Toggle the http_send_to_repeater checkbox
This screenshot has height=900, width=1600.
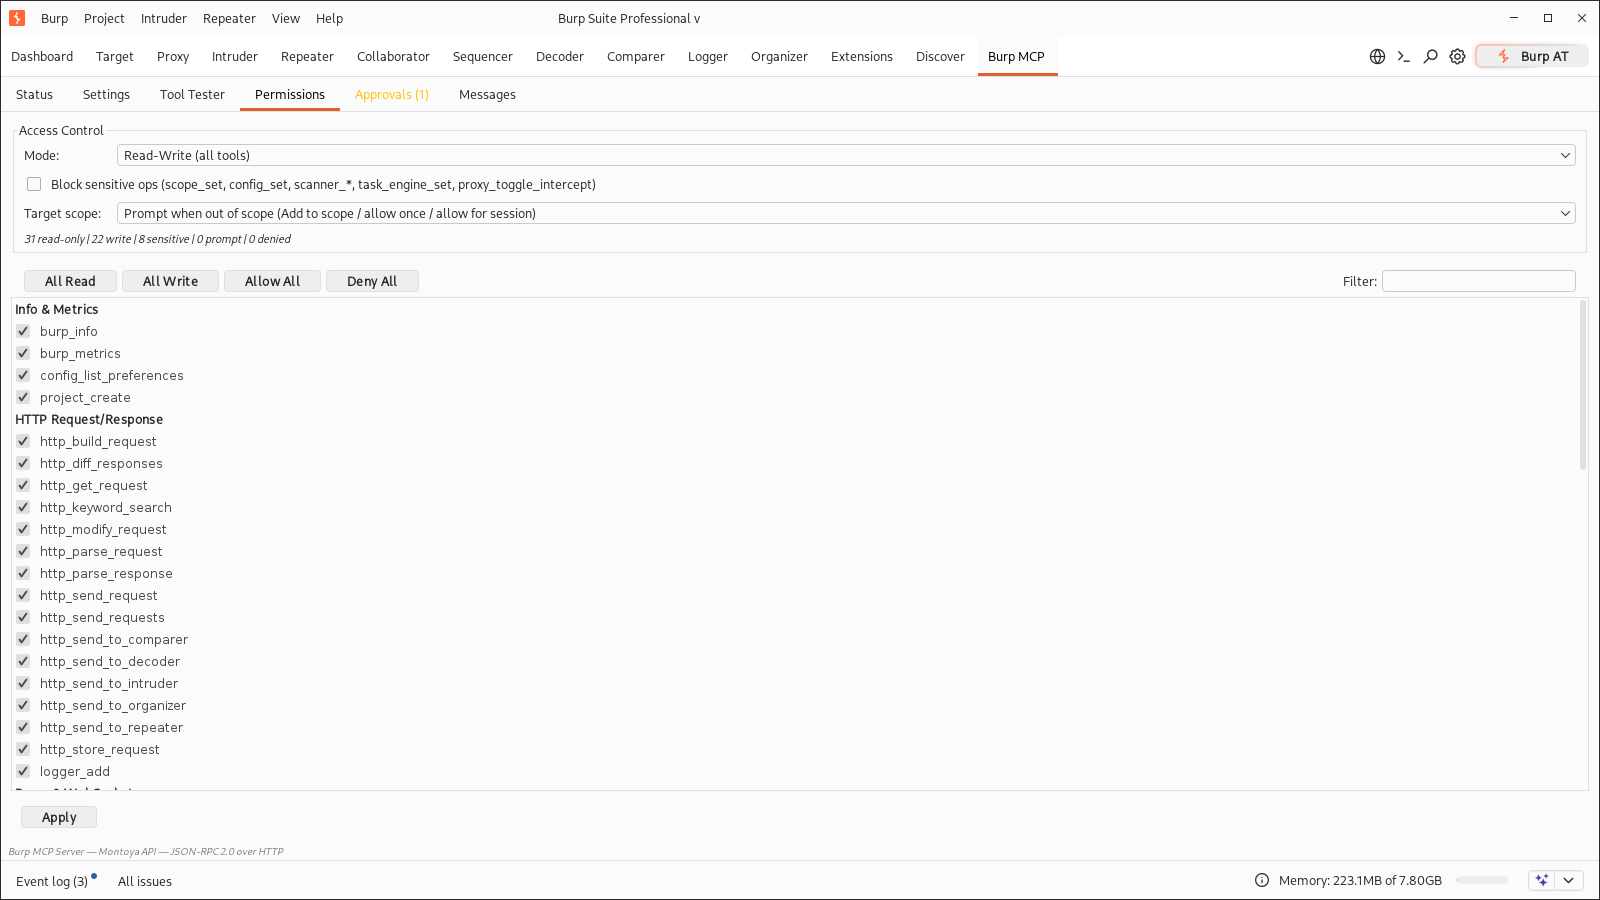pyautogui.click(x=23, y=727)
